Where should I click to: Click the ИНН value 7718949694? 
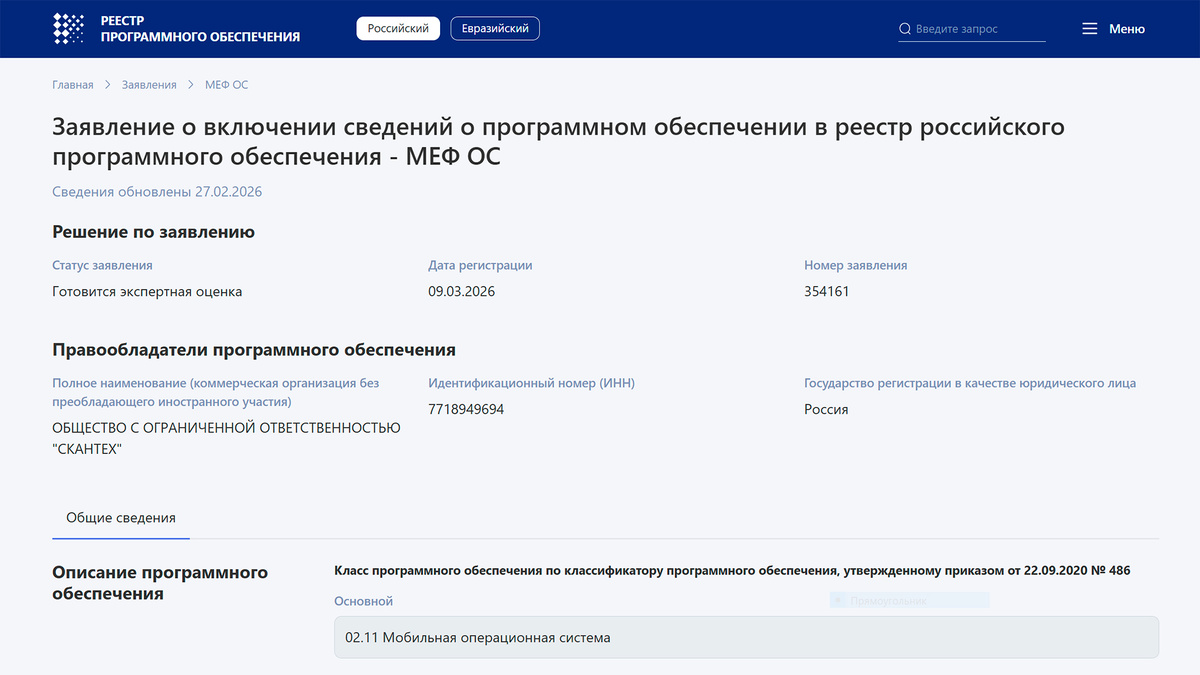466,409
